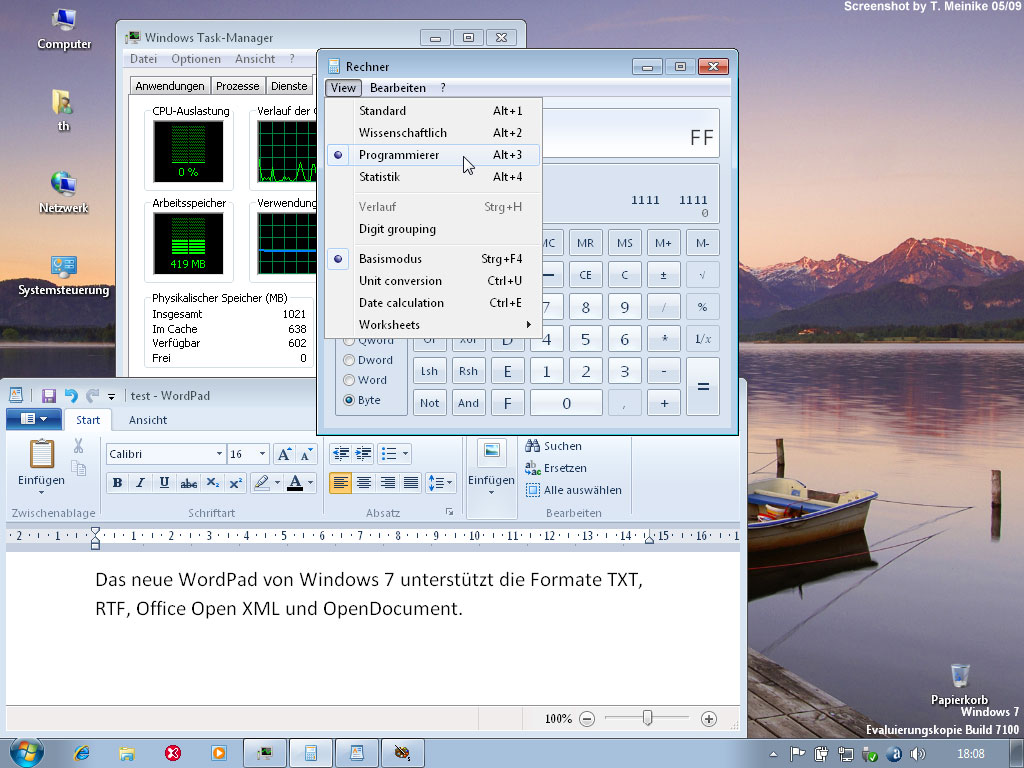Click Suchen in WordPad
1024x768 pixels.
click(x=554, y=446)
